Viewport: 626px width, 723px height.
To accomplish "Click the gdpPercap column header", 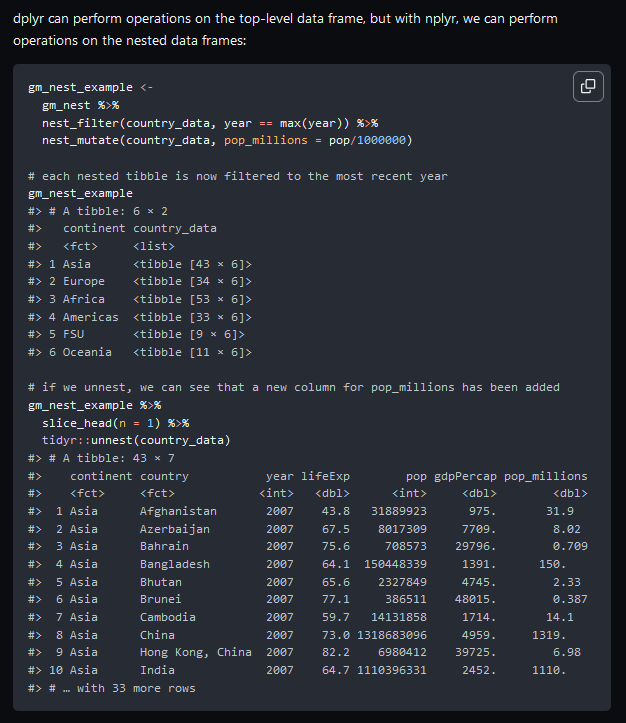I will pos(465,476).
